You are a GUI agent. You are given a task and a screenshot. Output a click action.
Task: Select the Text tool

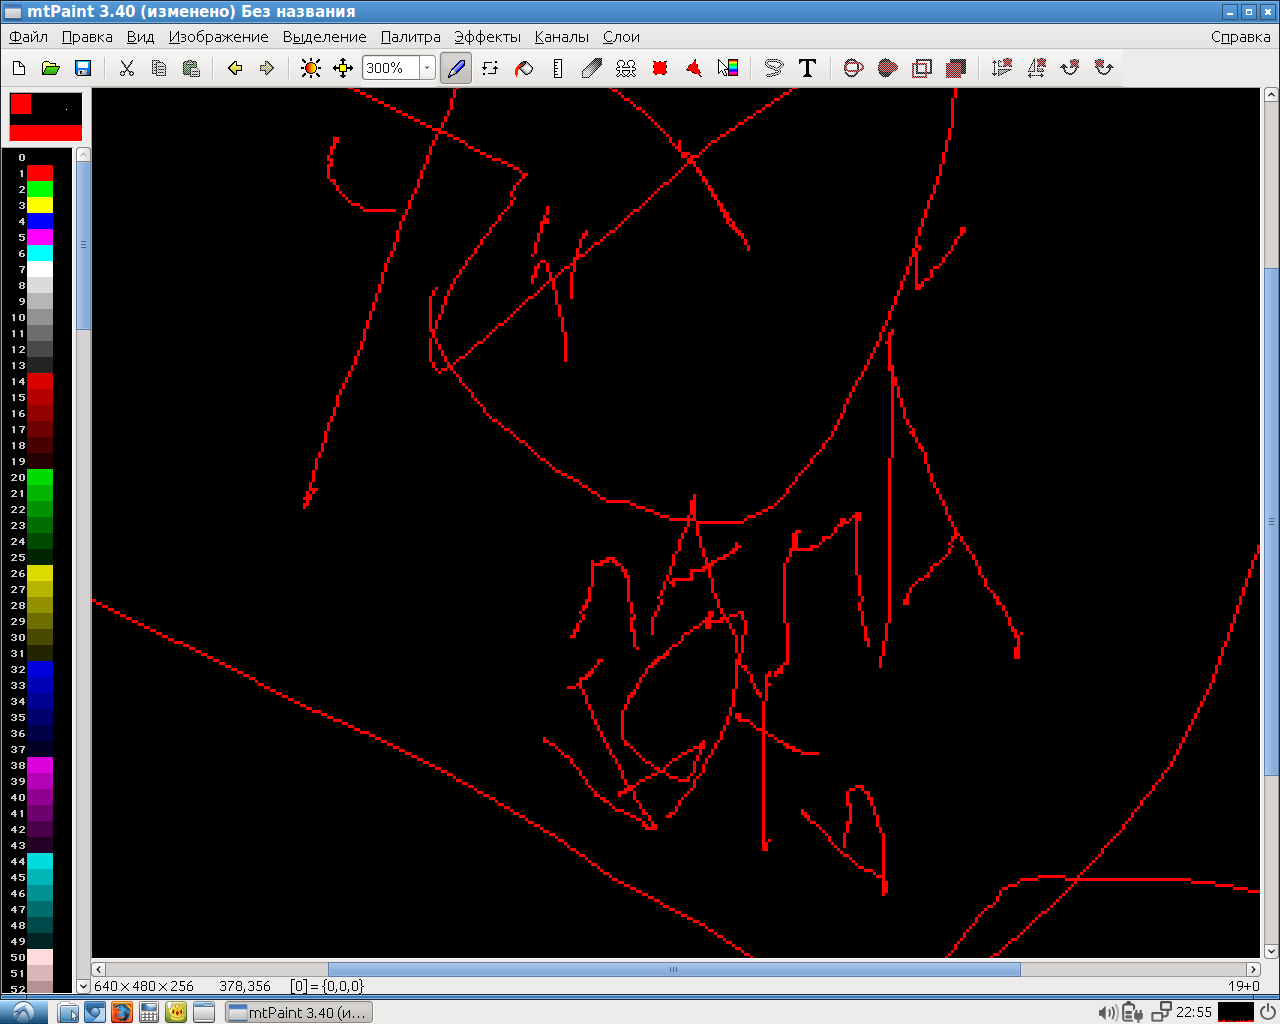point(808,68)
